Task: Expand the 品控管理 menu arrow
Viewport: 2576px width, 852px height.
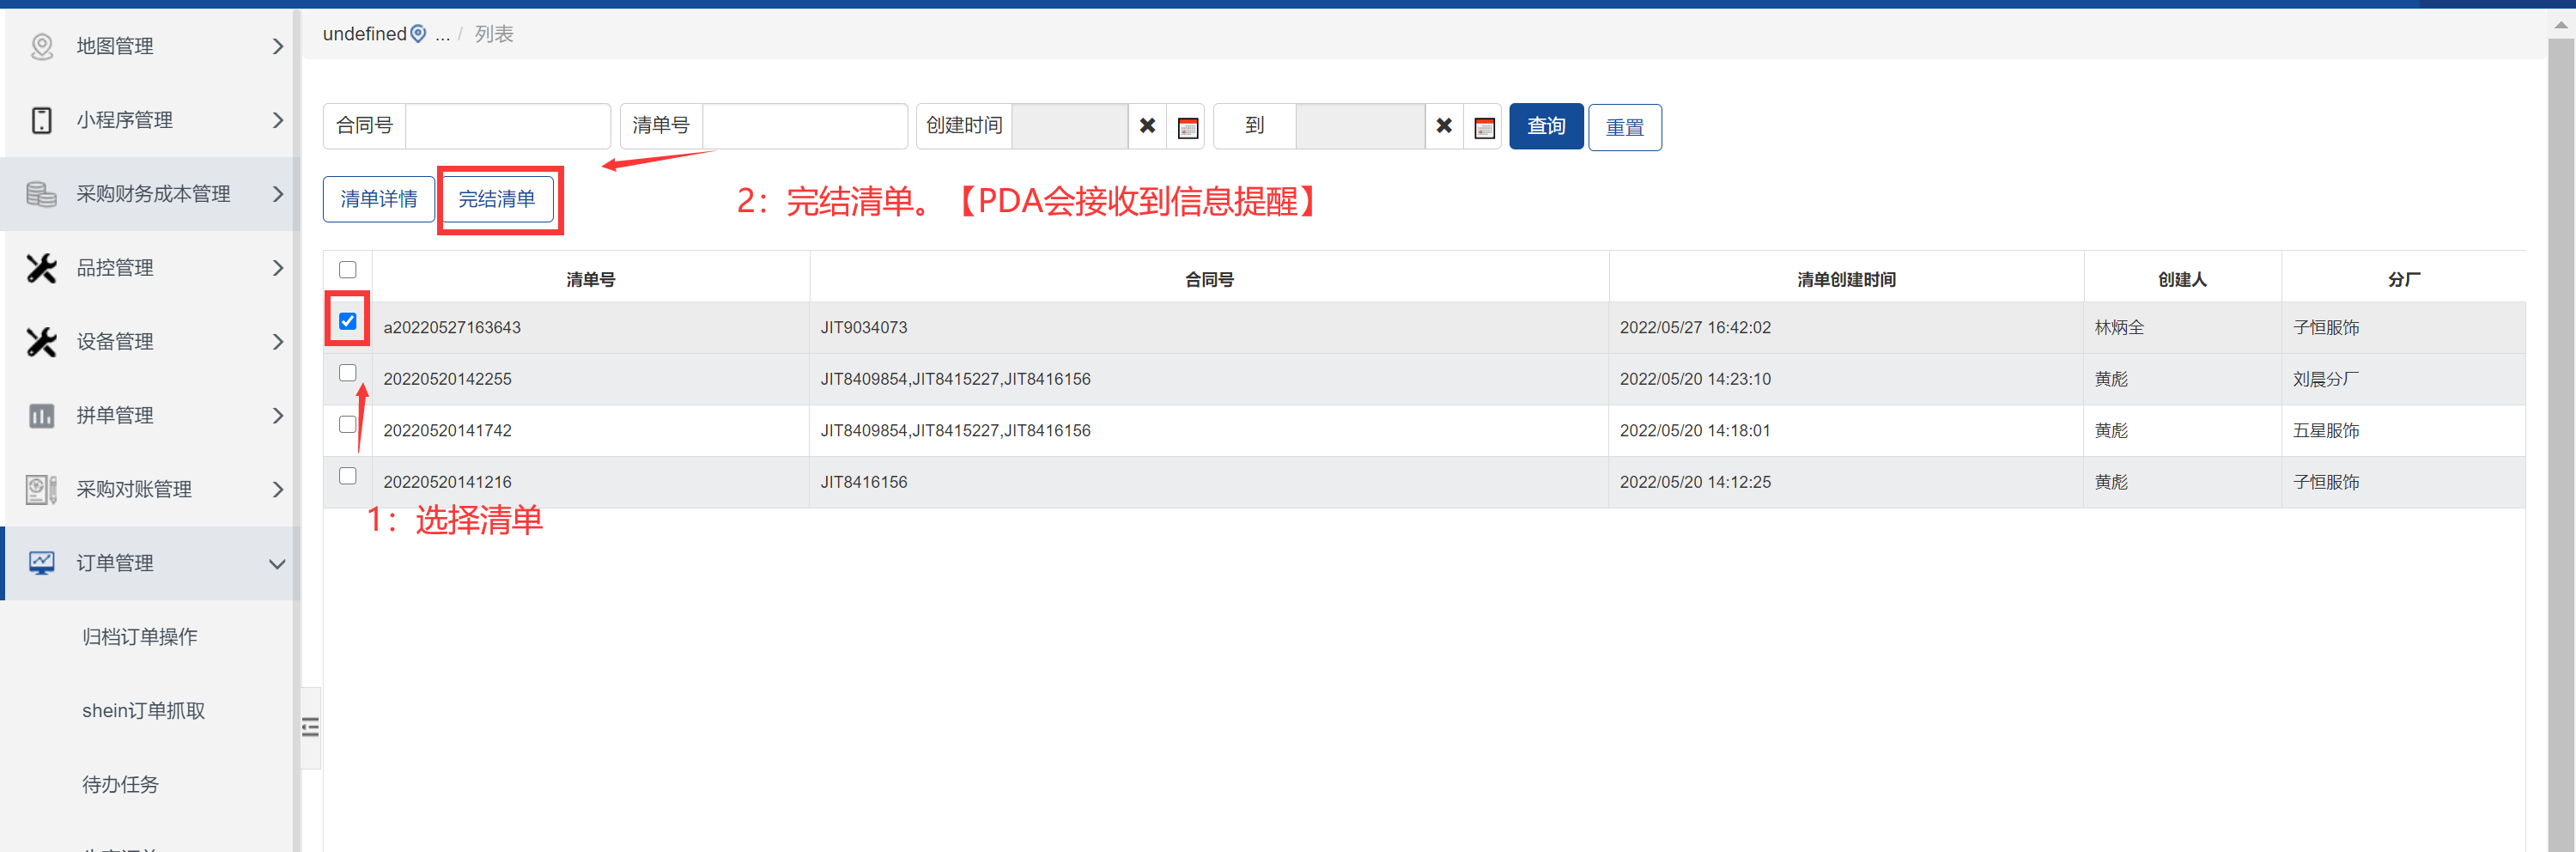Action: pos(277,268)
